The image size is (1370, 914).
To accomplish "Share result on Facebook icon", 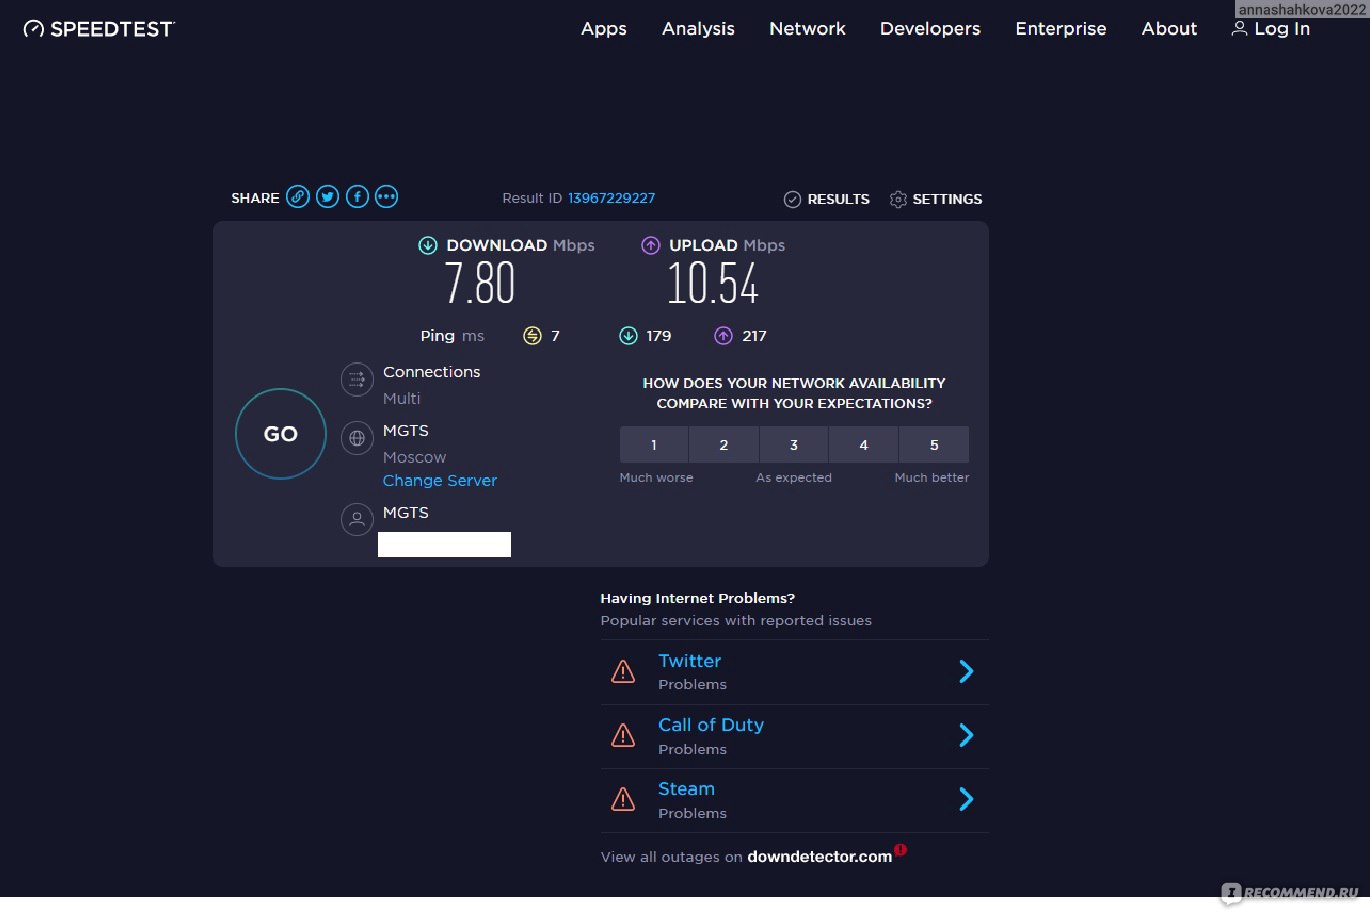I will pos(357,197).
